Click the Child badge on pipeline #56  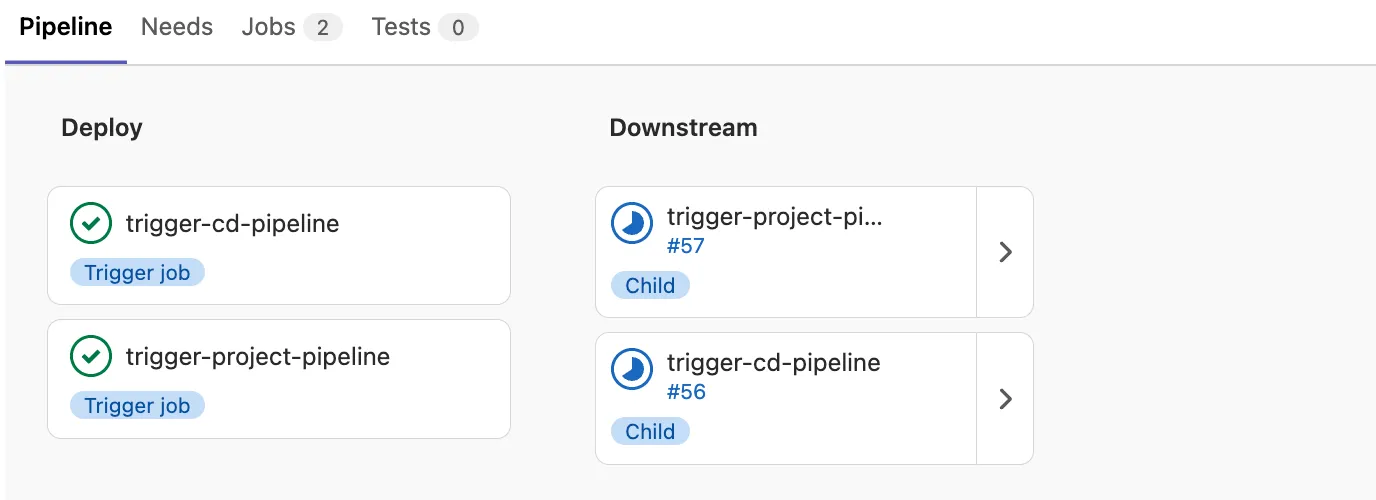click(x=650, y=432)
